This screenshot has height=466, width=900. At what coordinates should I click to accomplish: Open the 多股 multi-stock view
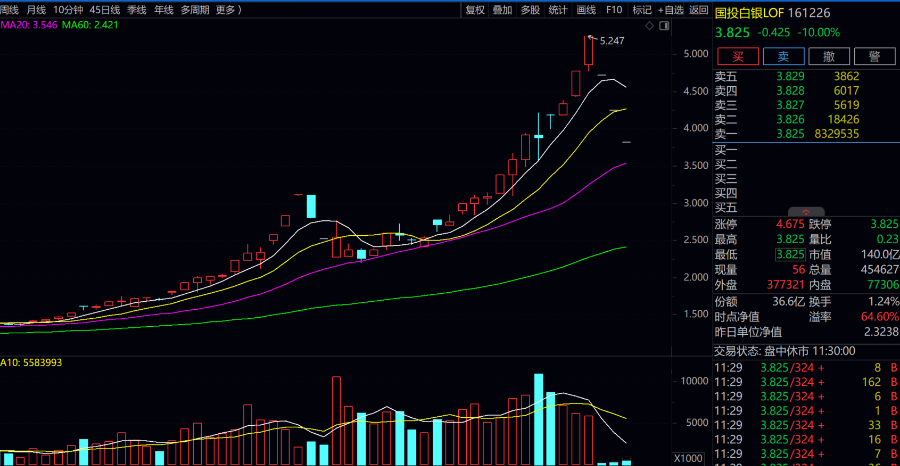tap(531, 10)
